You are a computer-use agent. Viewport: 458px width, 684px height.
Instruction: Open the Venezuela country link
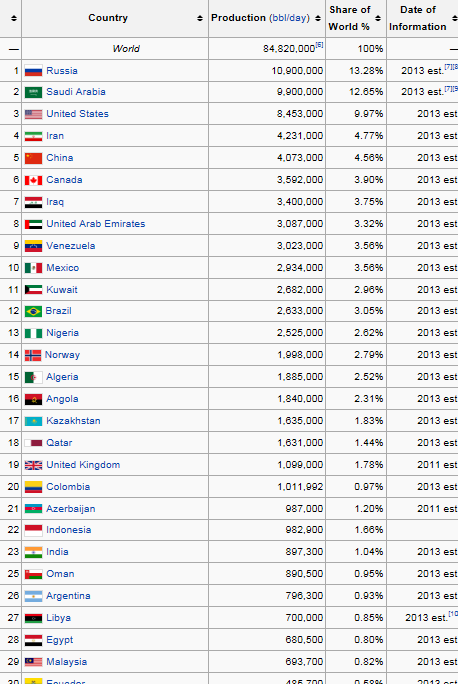point(71,246)
